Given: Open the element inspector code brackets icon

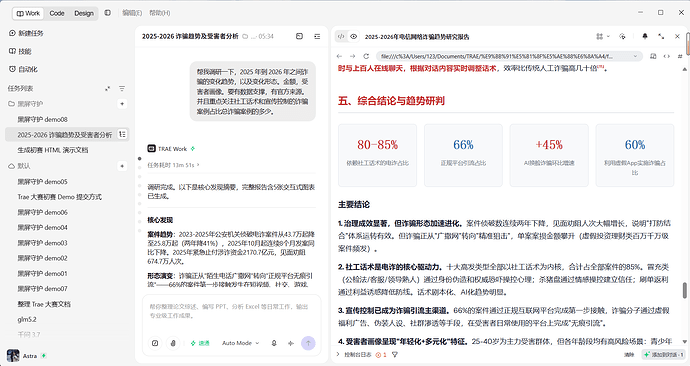Looking at the screenshot, I should 667,56.
